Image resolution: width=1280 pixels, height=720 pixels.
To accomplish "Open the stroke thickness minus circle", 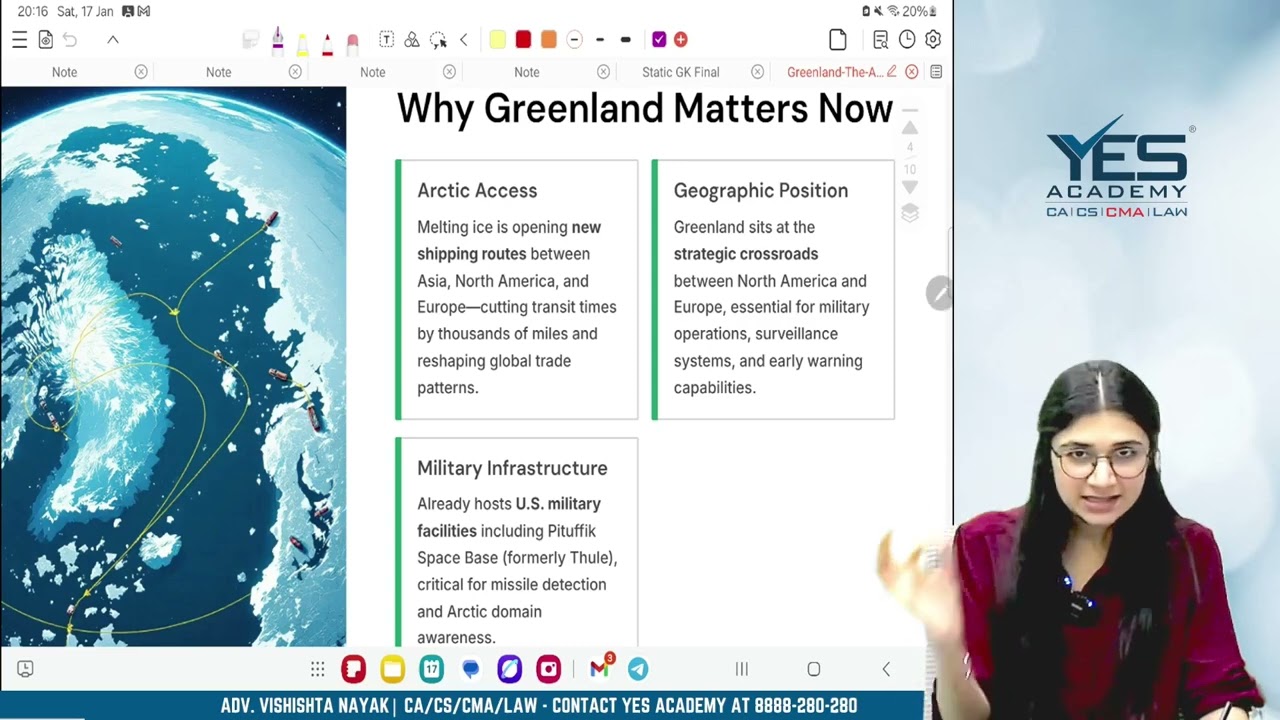I will pyautogui.click(x=574, y=40).
